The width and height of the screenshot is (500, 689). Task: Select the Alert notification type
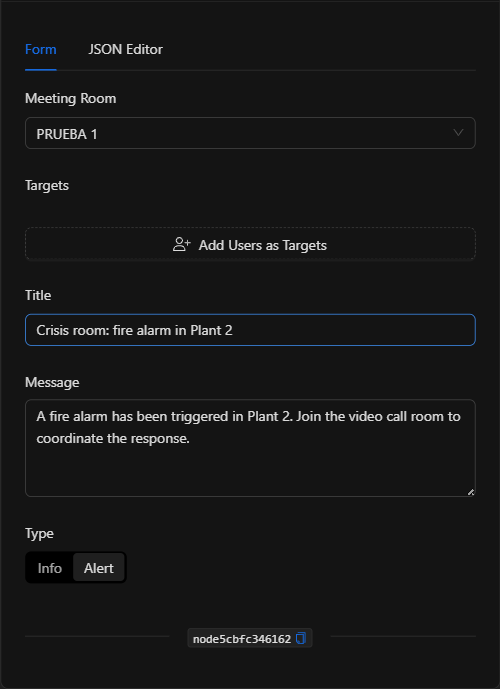click(x=99, y=568)
